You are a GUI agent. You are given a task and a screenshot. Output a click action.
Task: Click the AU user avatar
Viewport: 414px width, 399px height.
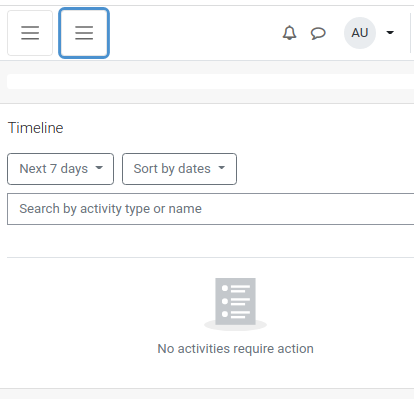coord(360,33)
